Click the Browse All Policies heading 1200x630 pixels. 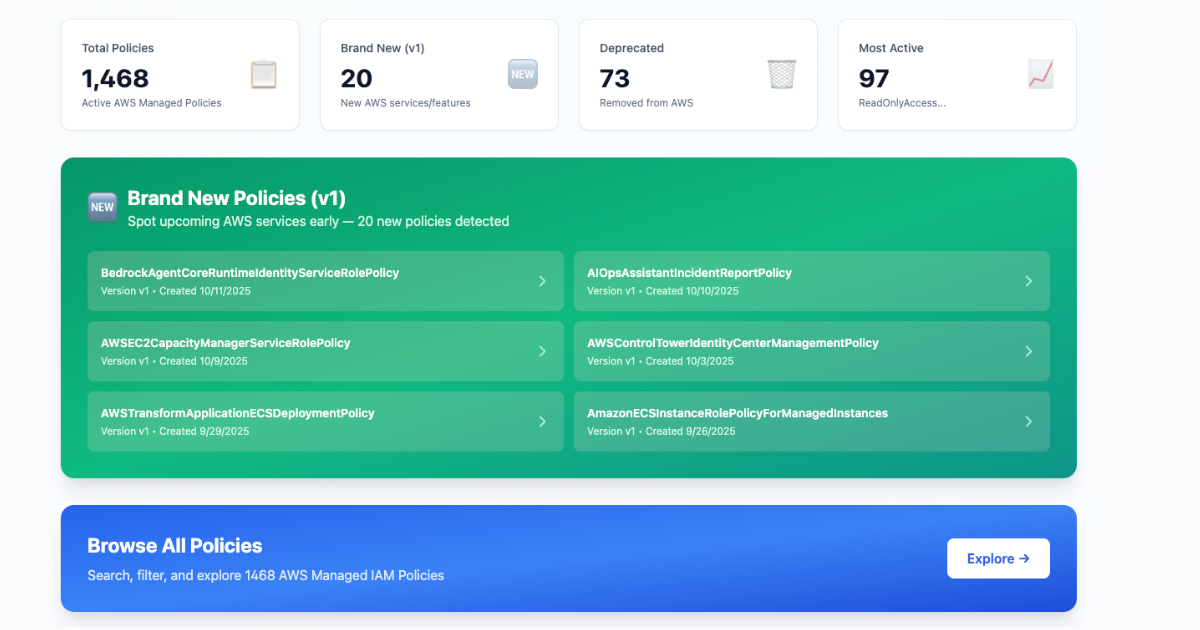coord(175,546)
